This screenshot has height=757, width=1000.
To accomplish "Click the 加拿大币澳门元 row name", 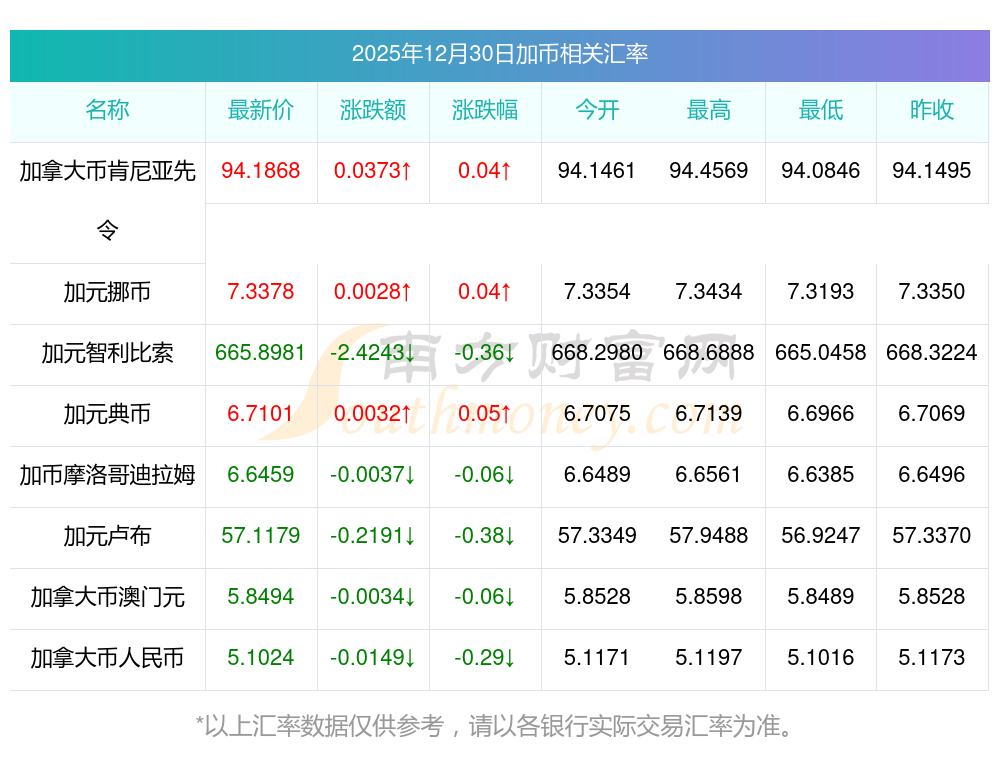I will tap(107, 597).
